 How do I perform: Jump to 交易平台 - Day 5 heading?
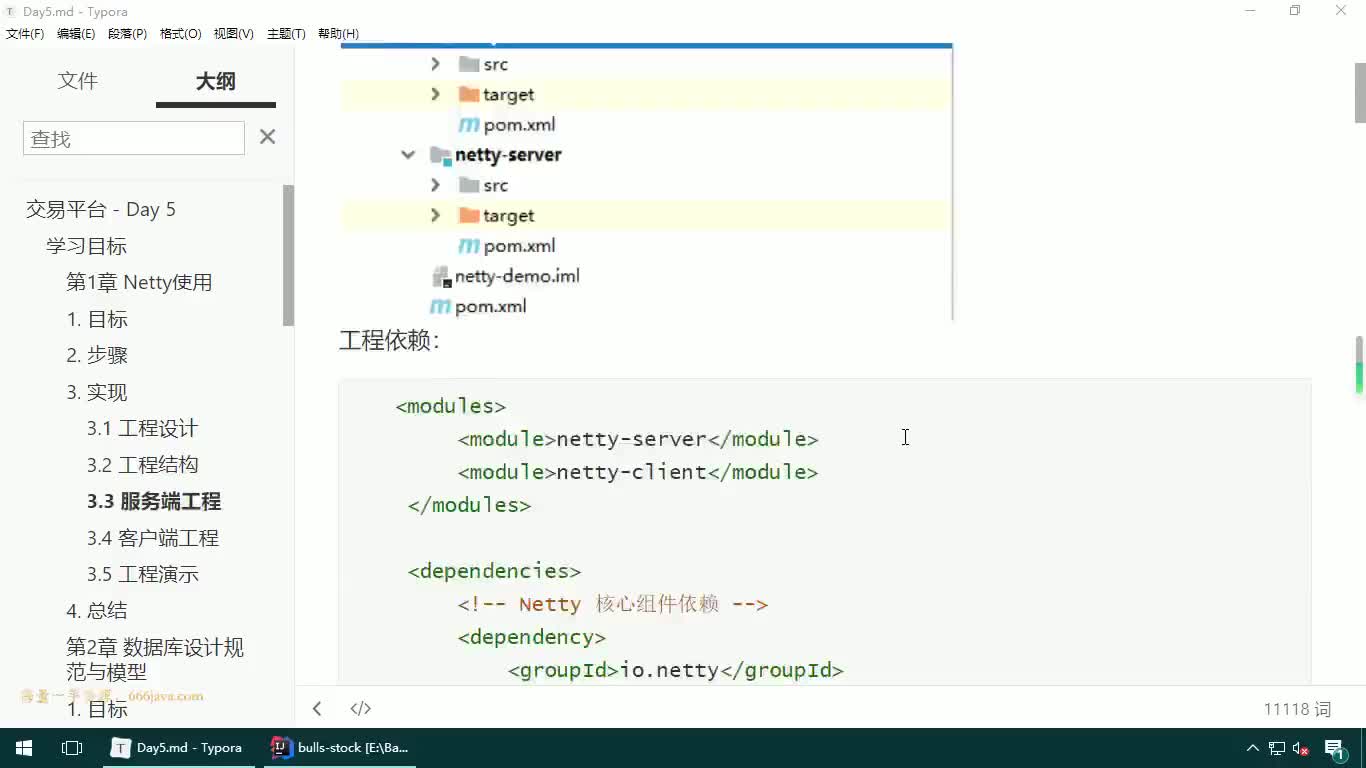coord(101,209)
